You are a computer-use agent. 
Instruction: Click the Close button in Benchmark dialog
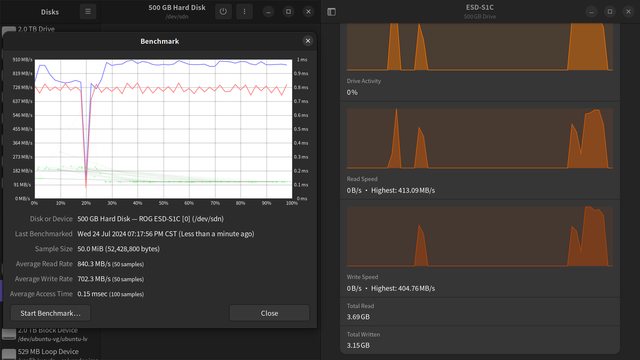point(269,313)
